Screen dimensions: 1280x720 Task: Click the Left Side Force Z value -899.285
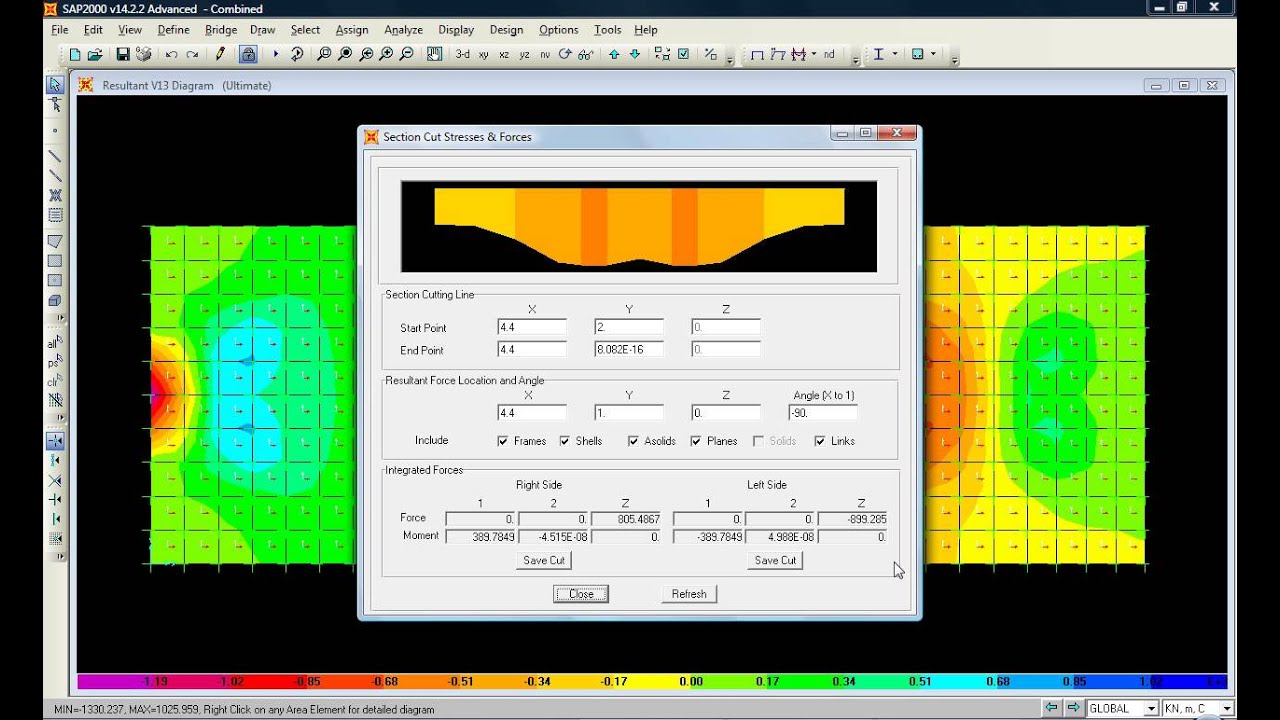pos(853,519)
